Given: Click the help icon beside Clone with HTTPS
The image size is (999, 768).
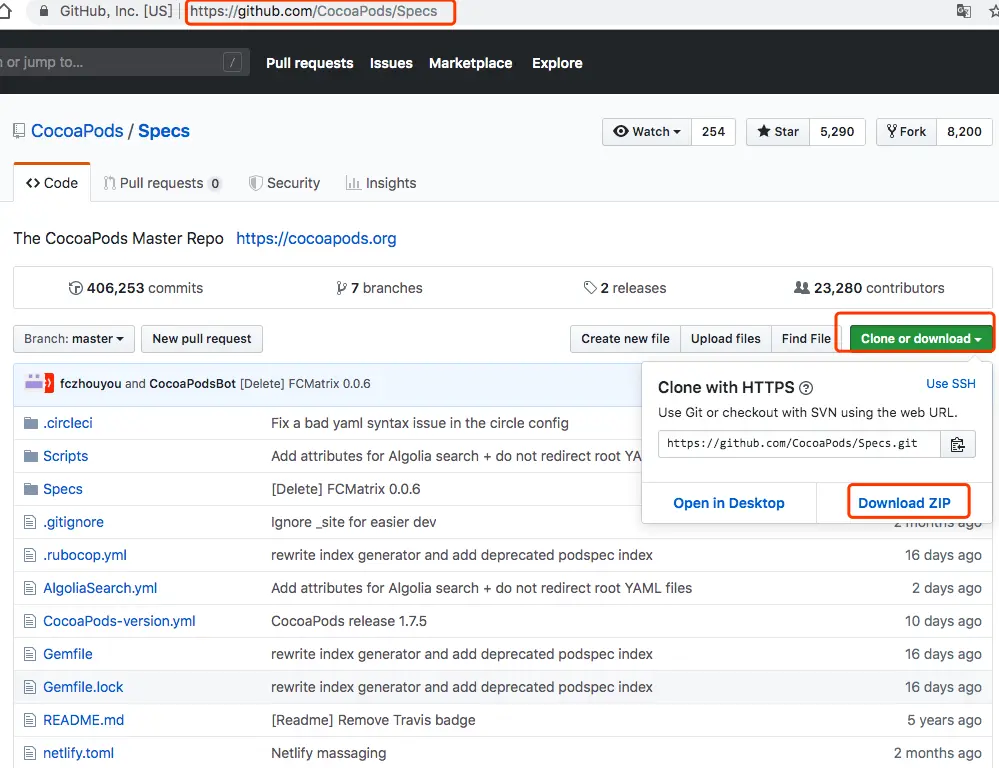Looking at the screenshot, I should tap(806, 388).
